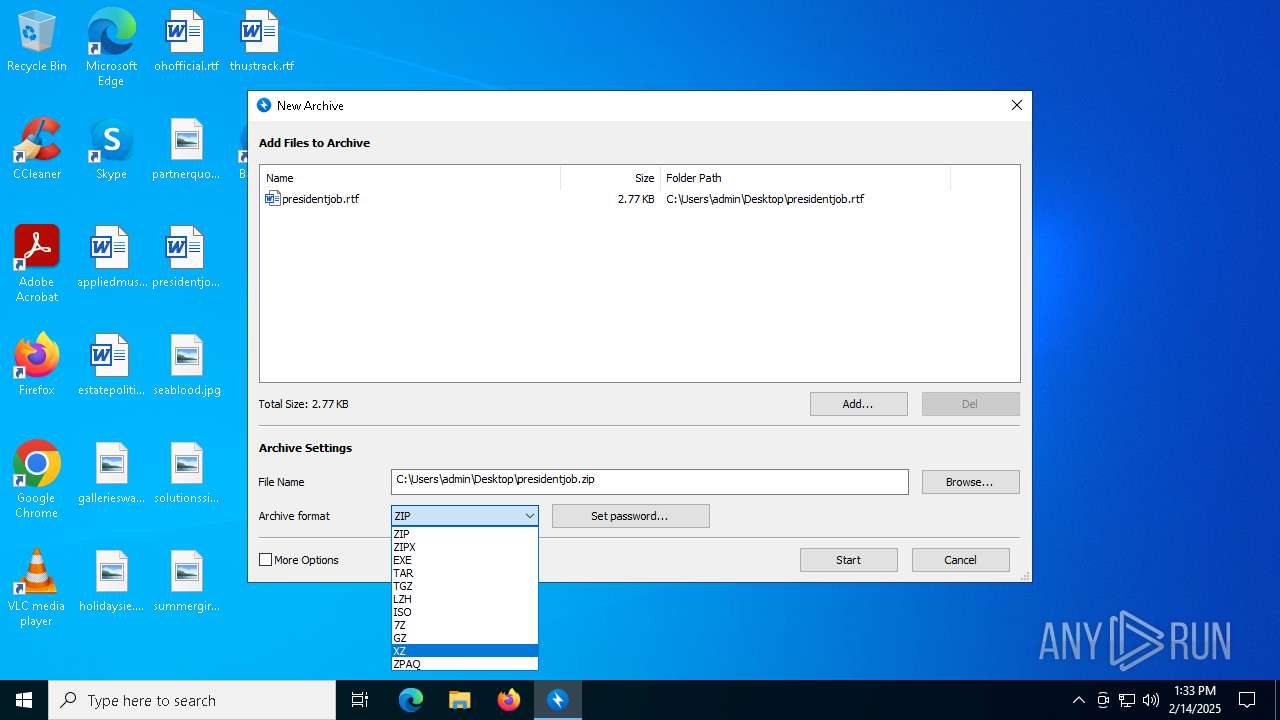Open the Recycle Bin desktop icon

37,42
